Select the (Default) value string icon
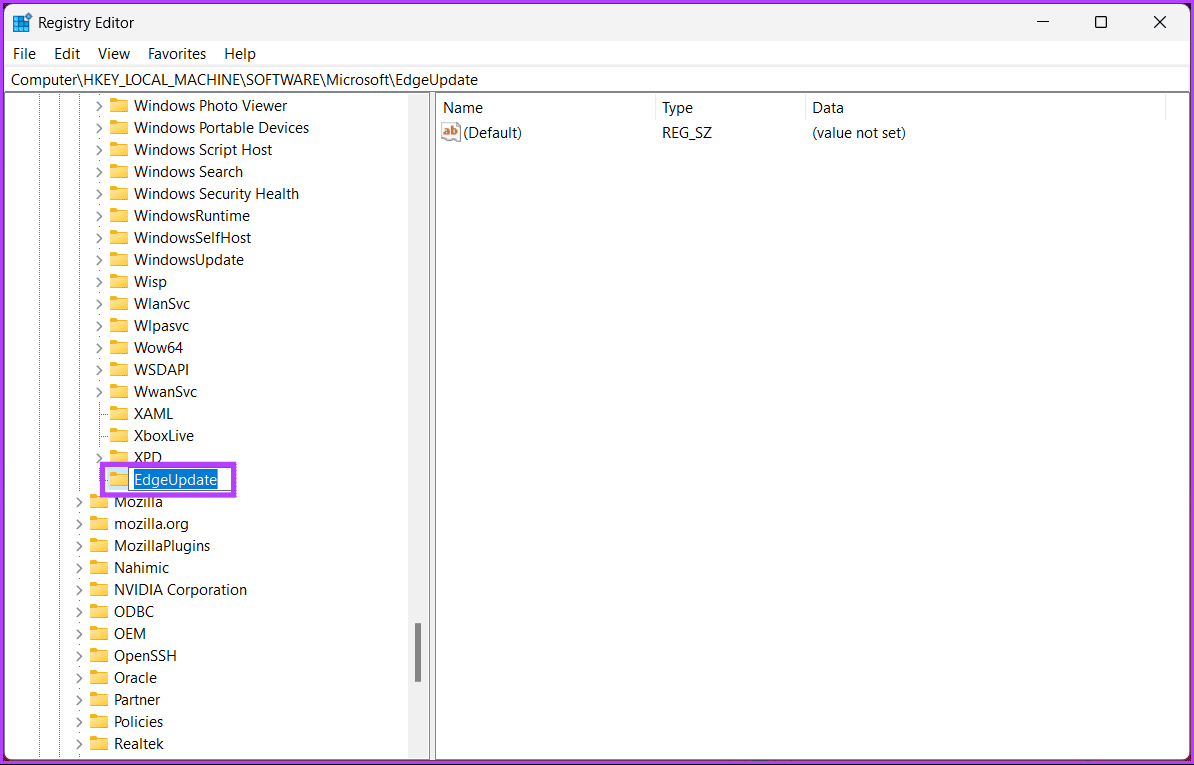Image resolution: width=1194 pixels, height=765 pixels. click(451, 132)
